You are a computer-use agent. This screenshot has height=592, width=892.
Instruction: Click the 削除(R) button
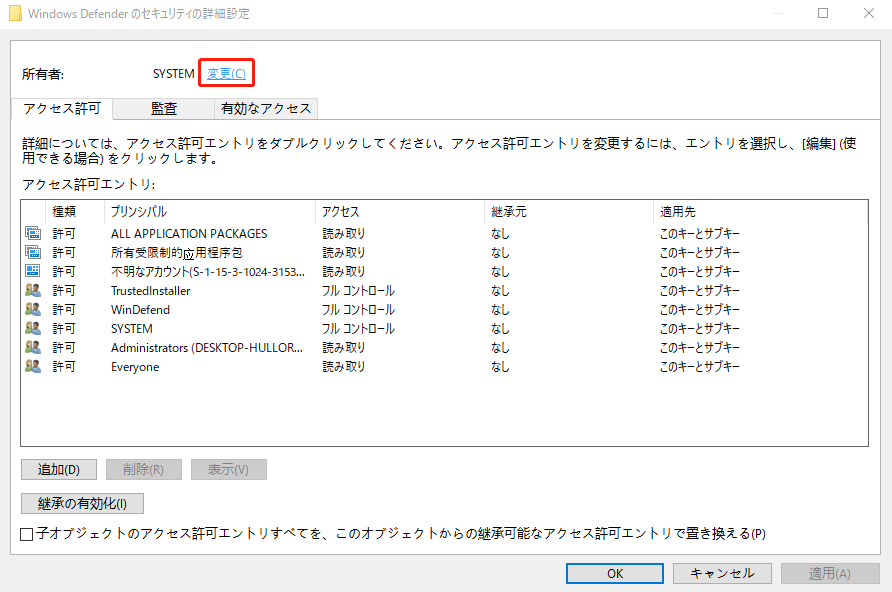click(x=143, y=470)
